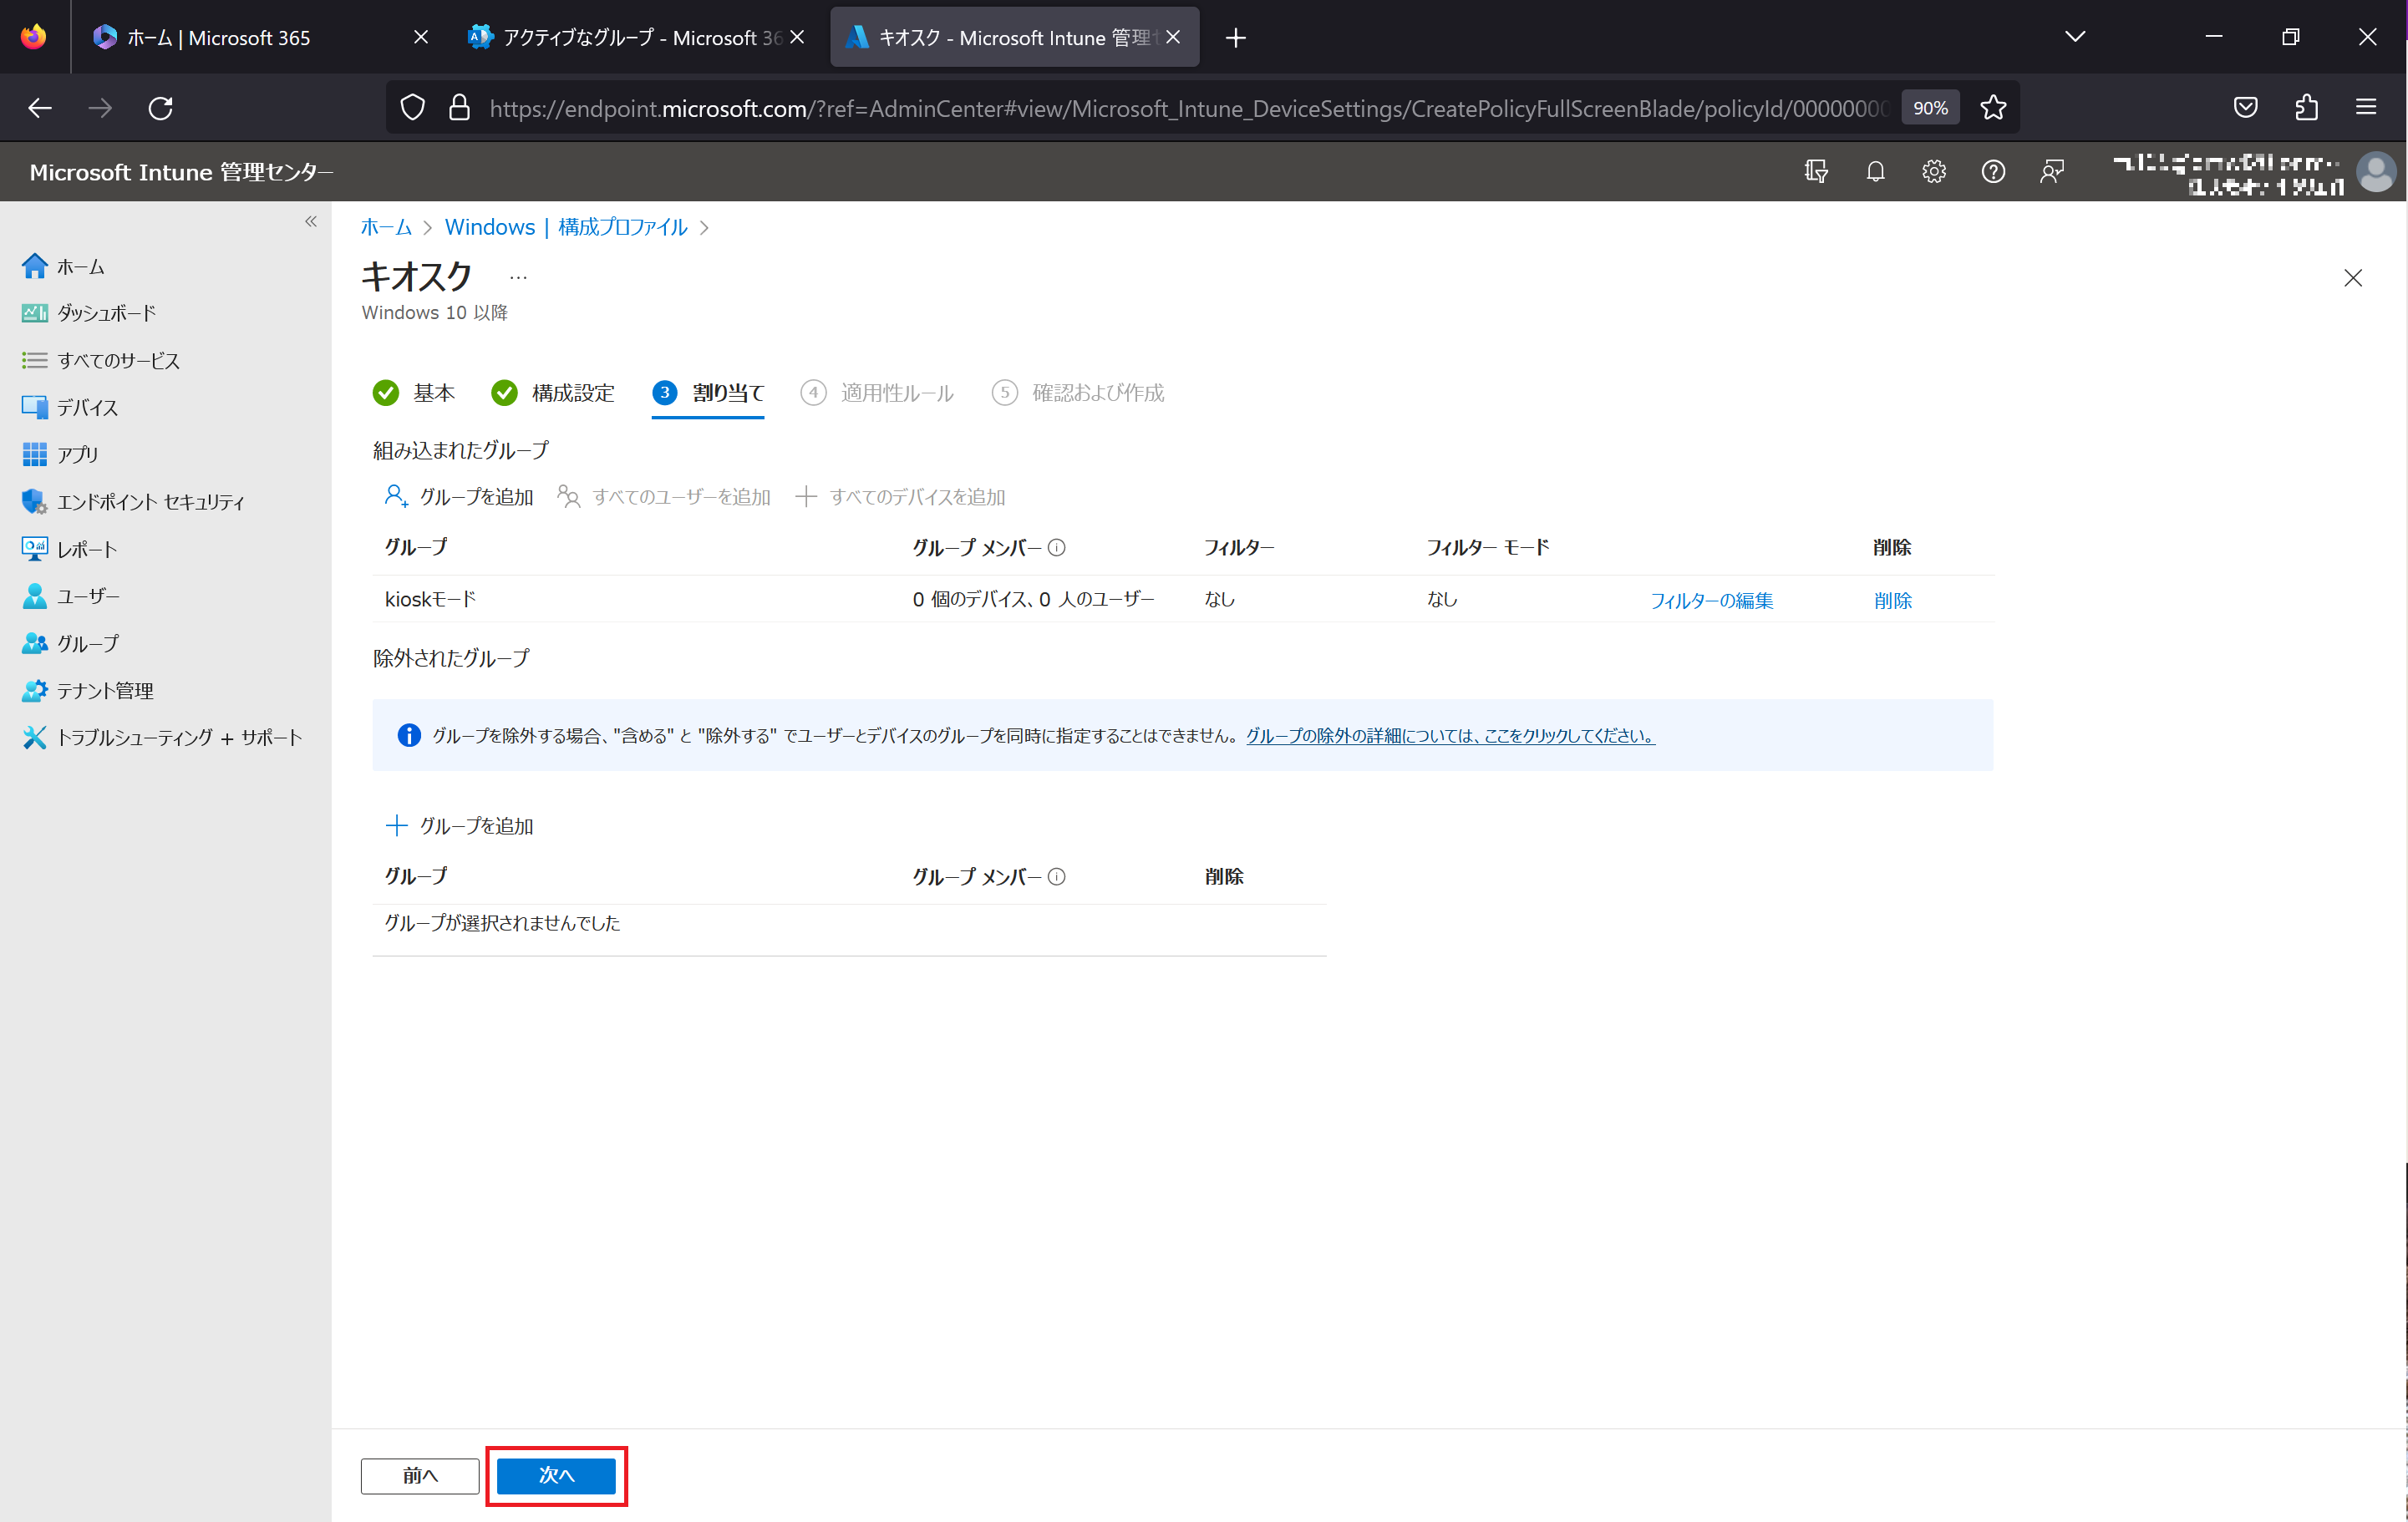This screenshot has width=2408, height=1522.
Task: Edit filter for kioskモード group
Action: [1711, 600]
